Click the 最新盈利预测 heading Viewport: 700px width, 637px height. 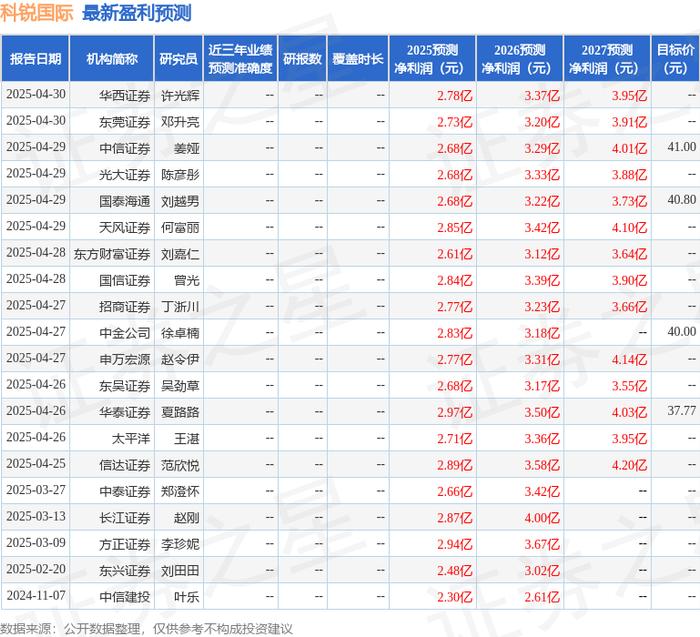[137, 13]
